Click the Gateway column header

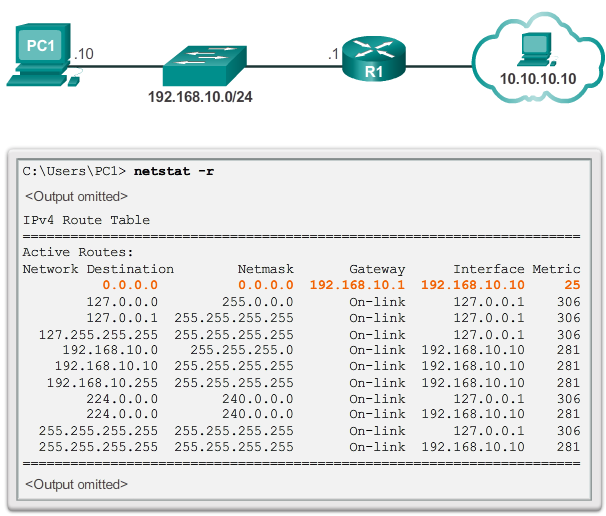point(377,269)
